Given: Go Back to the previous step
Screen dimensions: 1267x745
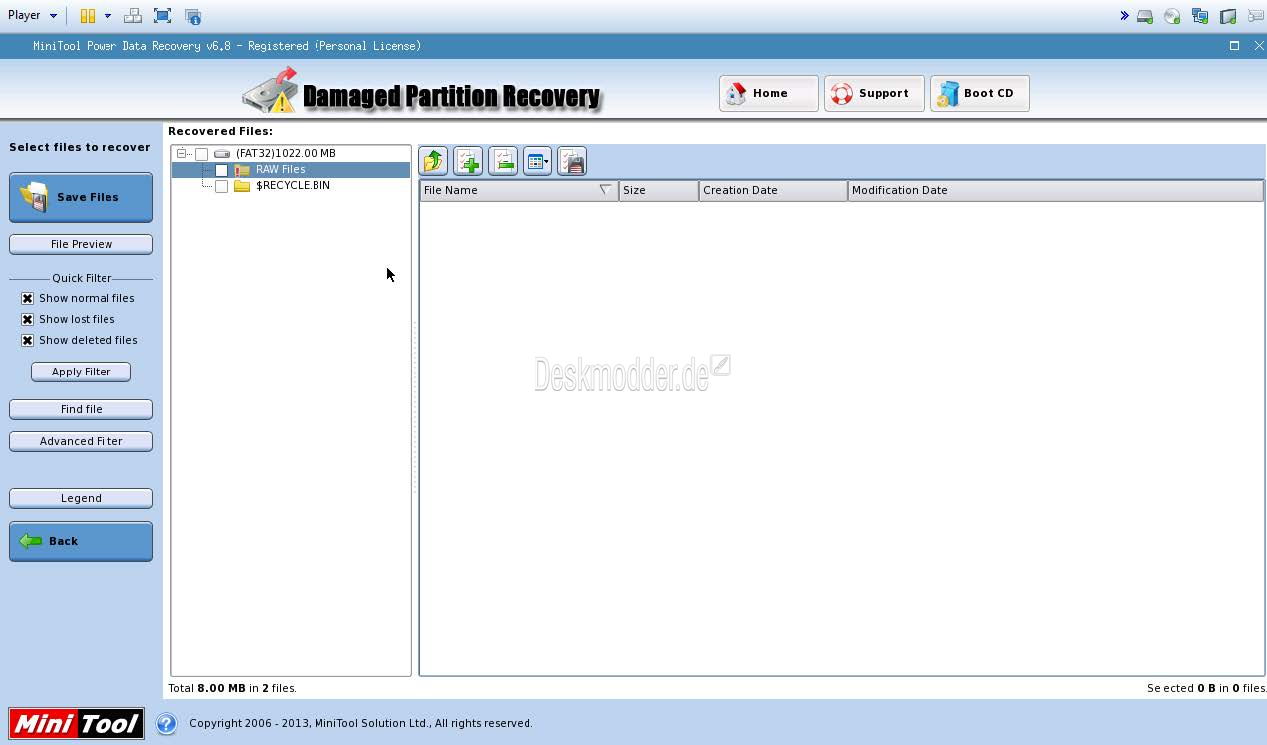Looking at the screenshot, I should [x=81, y=541].
